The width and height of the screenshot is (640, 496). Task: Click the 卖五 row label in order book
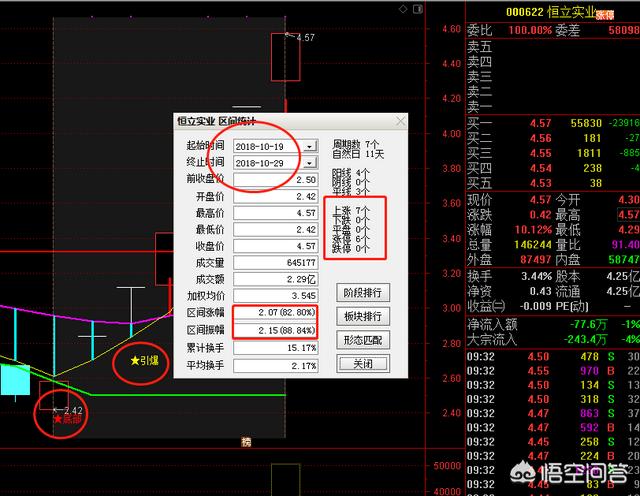tap(480, 47)
